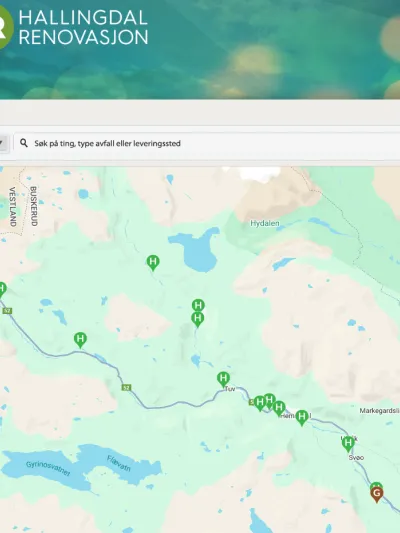Click the Svøo place label
This screenshot has width=400, height=533.
tap(356, 458)
